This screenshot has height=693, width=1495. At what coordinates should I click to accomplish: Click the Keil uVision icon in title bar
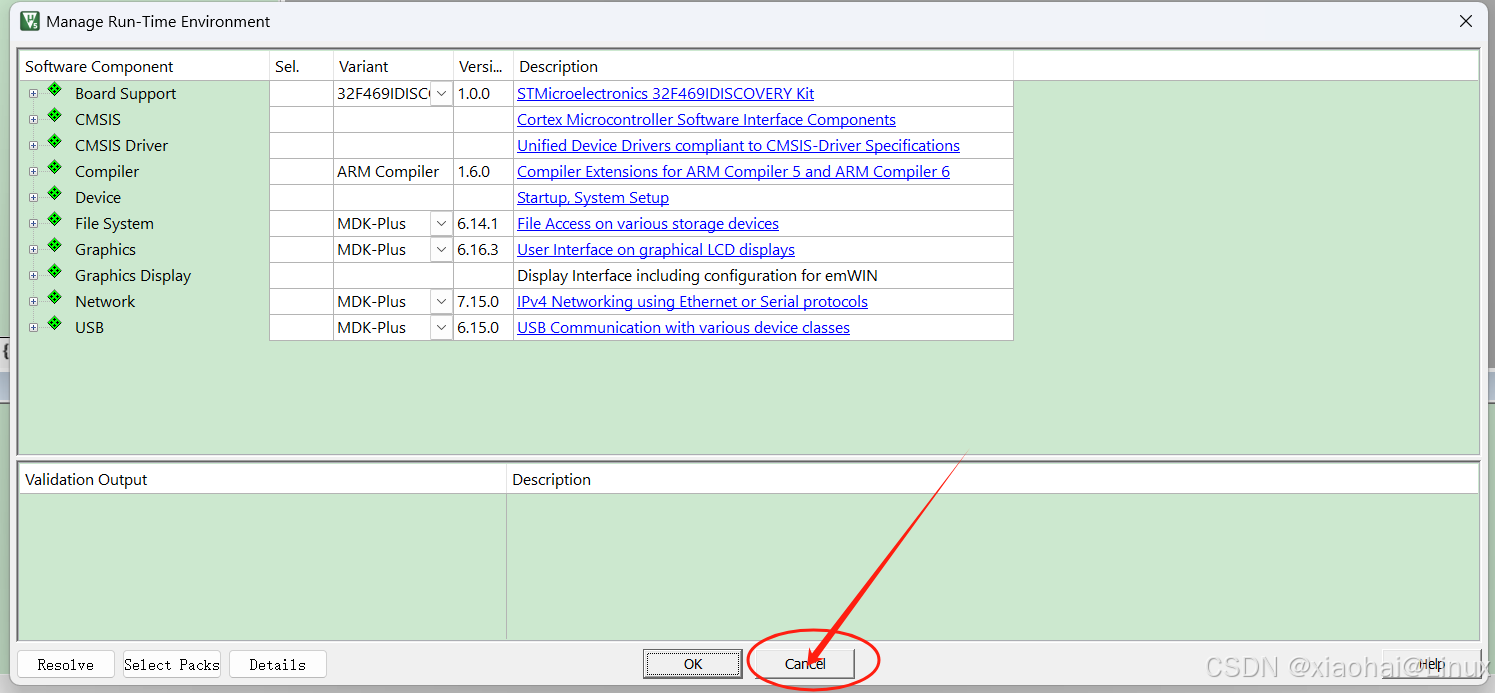[x=30, y=21]
